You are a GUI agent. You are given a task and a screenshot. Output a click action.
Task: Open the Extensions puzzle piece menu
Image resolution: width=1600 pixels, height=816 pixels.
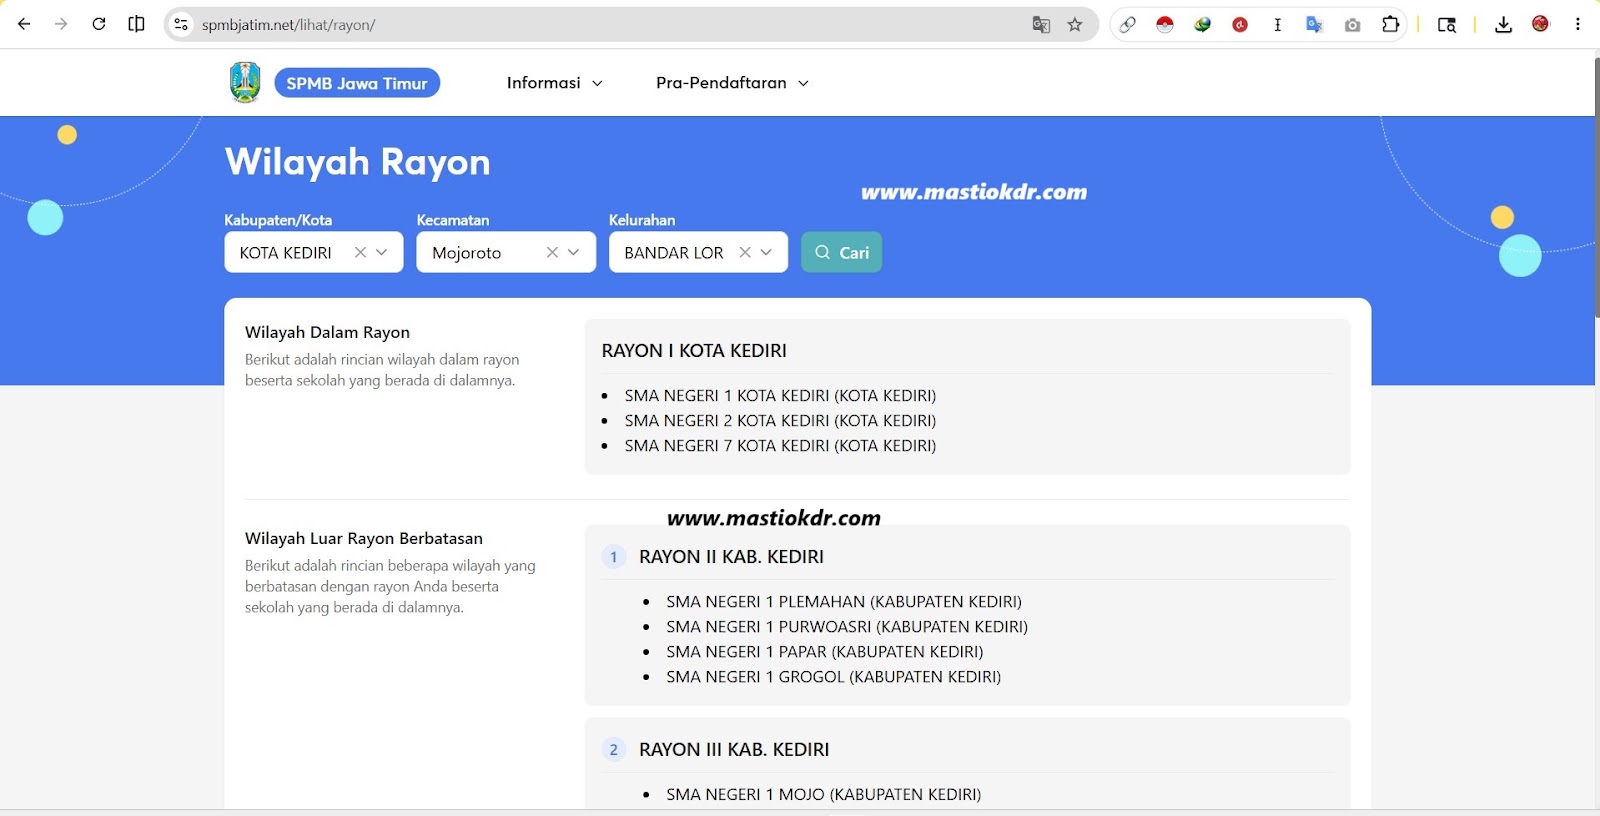[x=1390, y=25]
